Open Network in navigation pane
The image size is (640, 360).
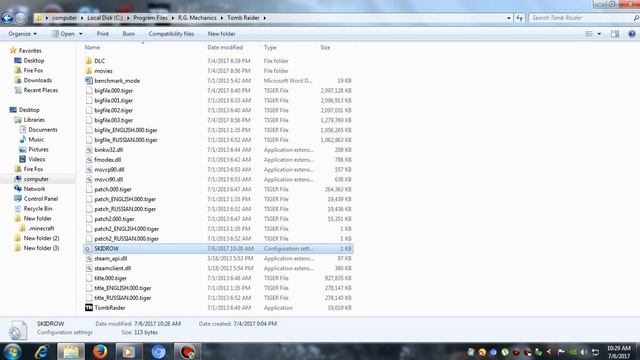(x=34, y=189)
